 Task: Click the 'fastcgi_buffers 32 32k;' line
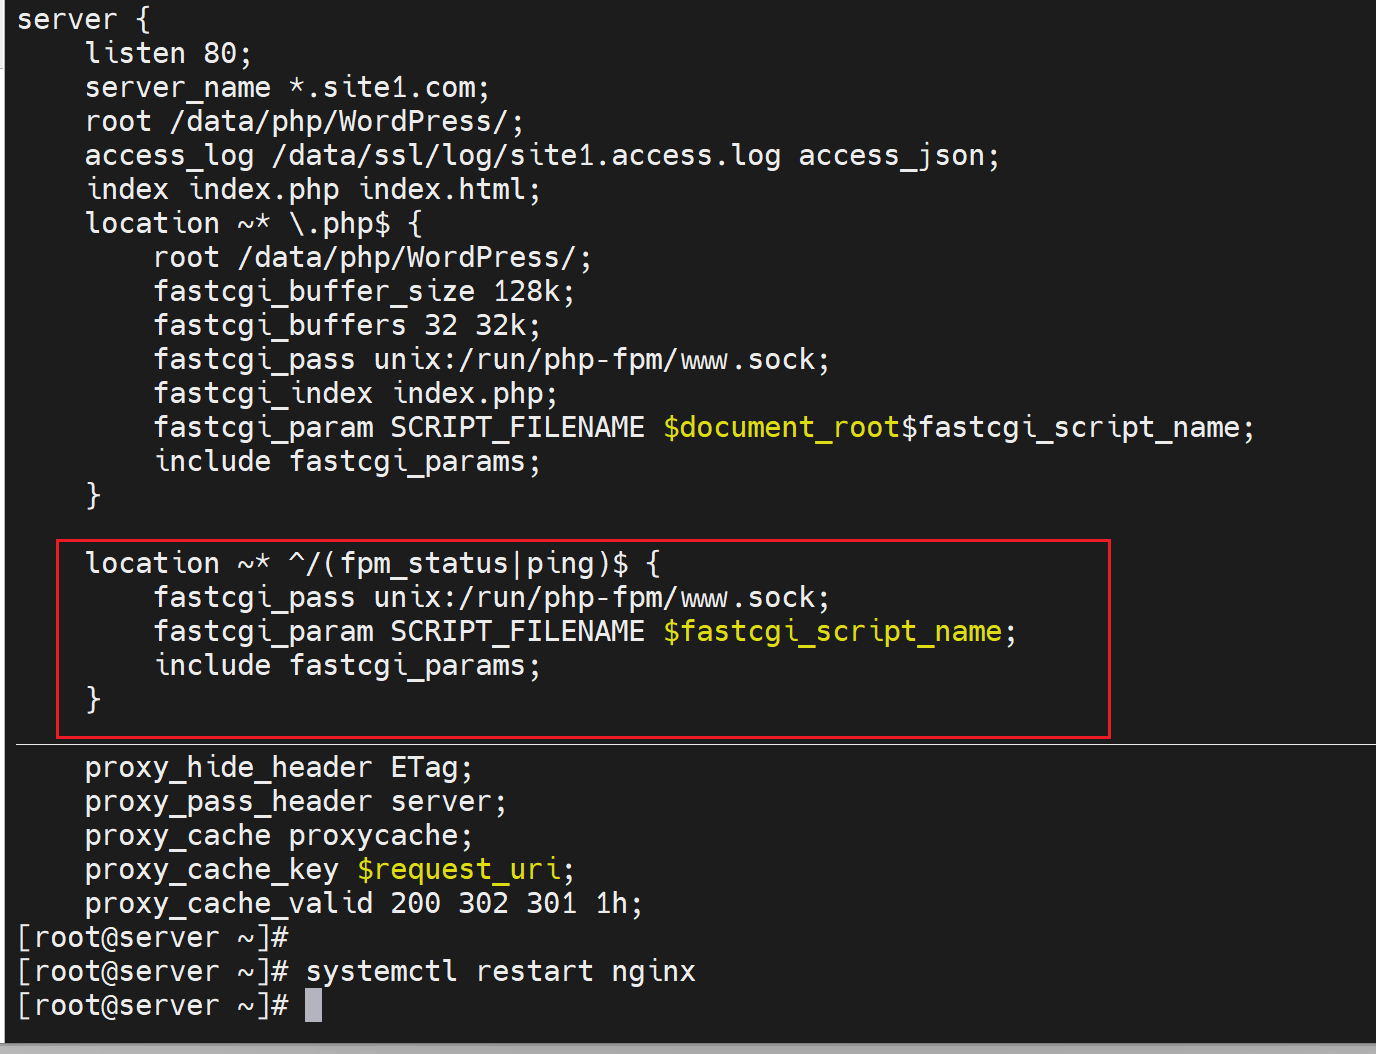tap(347, 325)
